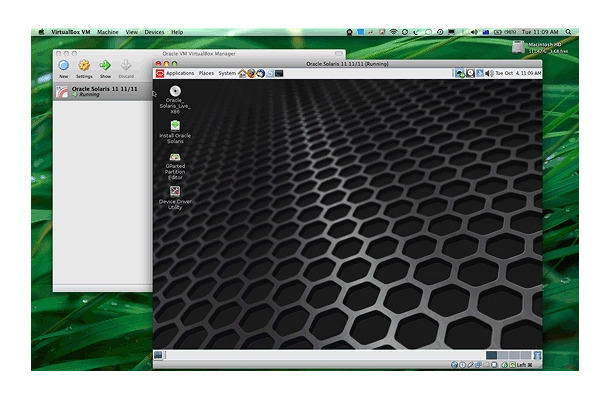Select the Device Driver Utility desktop icon
Image resolution: width=610 pixels, height=400 pixels.
pyautogui.click(x=175, y=198)
